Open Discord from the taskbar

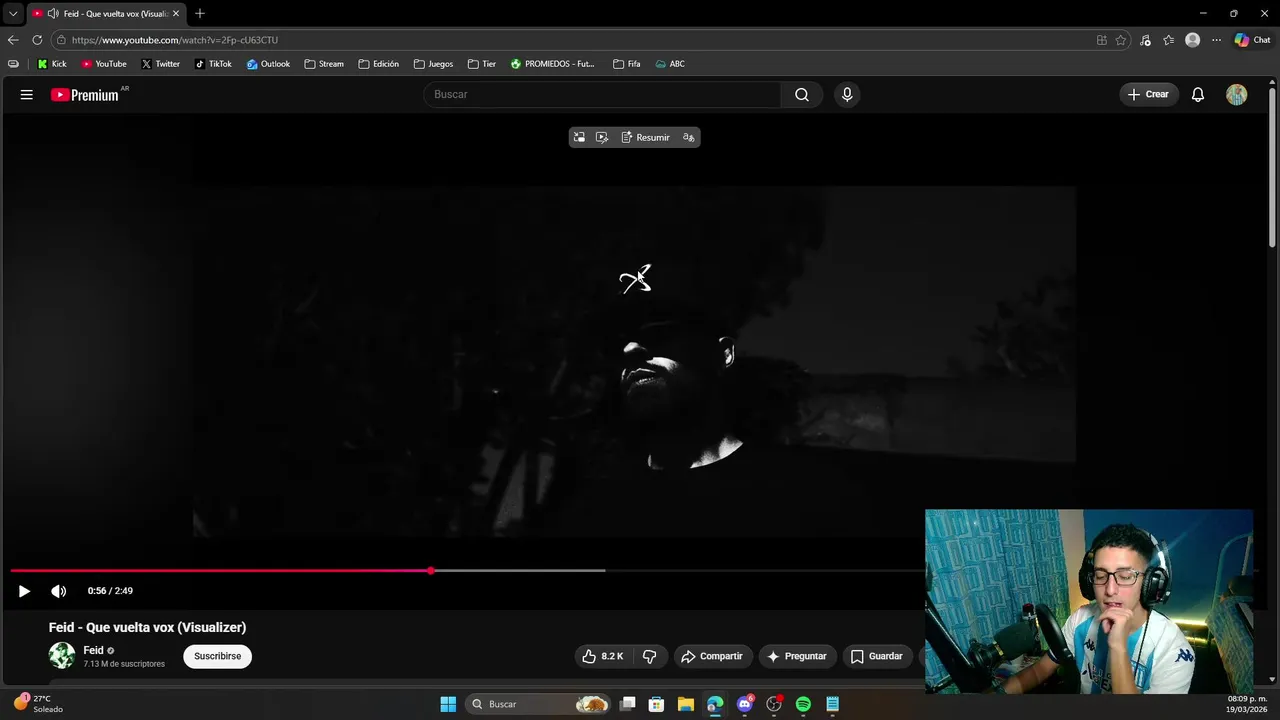click(744, 704)
